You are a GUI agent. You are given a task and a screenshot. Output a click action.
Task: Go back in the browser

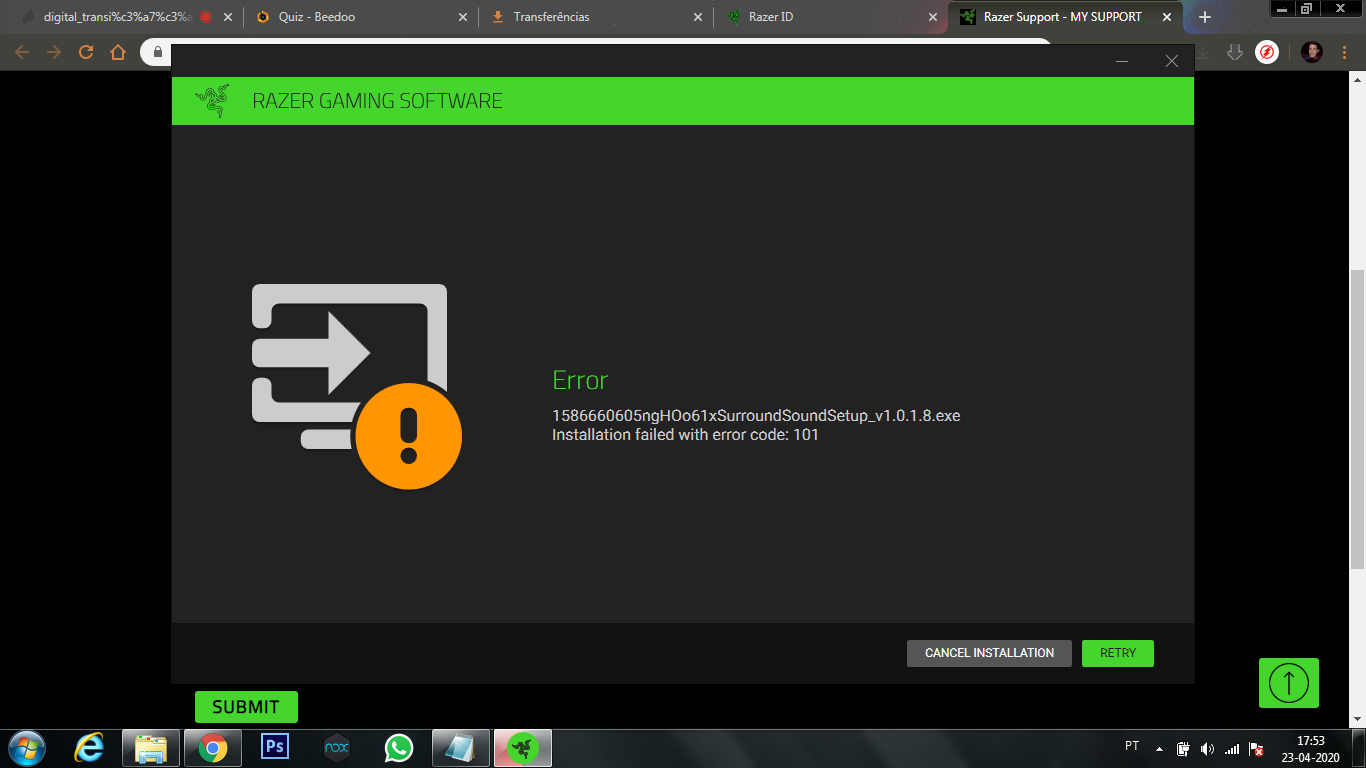tap(22, 52)
